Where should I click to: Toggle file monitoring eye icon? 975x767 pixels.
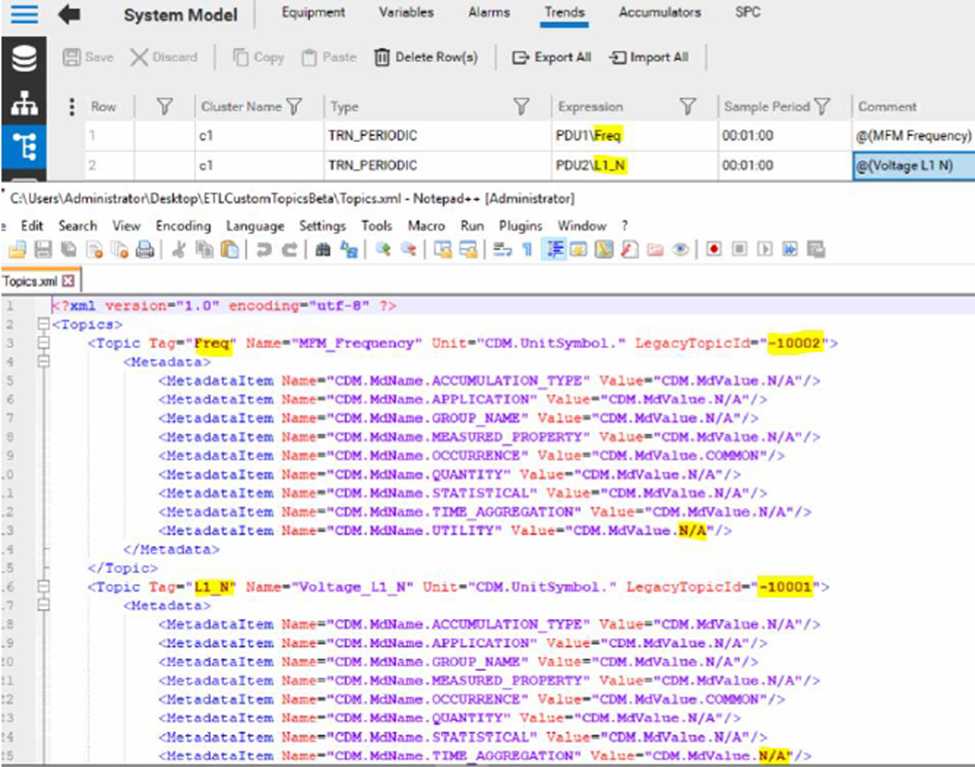[680, 250]
